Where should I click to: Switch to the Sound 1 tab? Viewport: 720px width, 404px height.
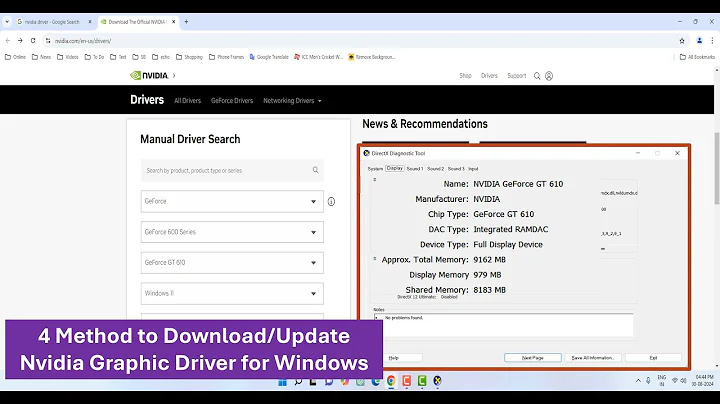pyautogui.click(x=415, y=169)
